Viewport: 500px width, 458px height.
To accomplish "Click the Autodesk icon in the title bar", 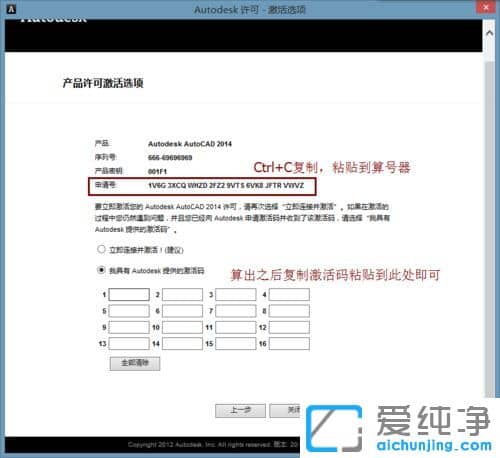I will pos(11,9).
